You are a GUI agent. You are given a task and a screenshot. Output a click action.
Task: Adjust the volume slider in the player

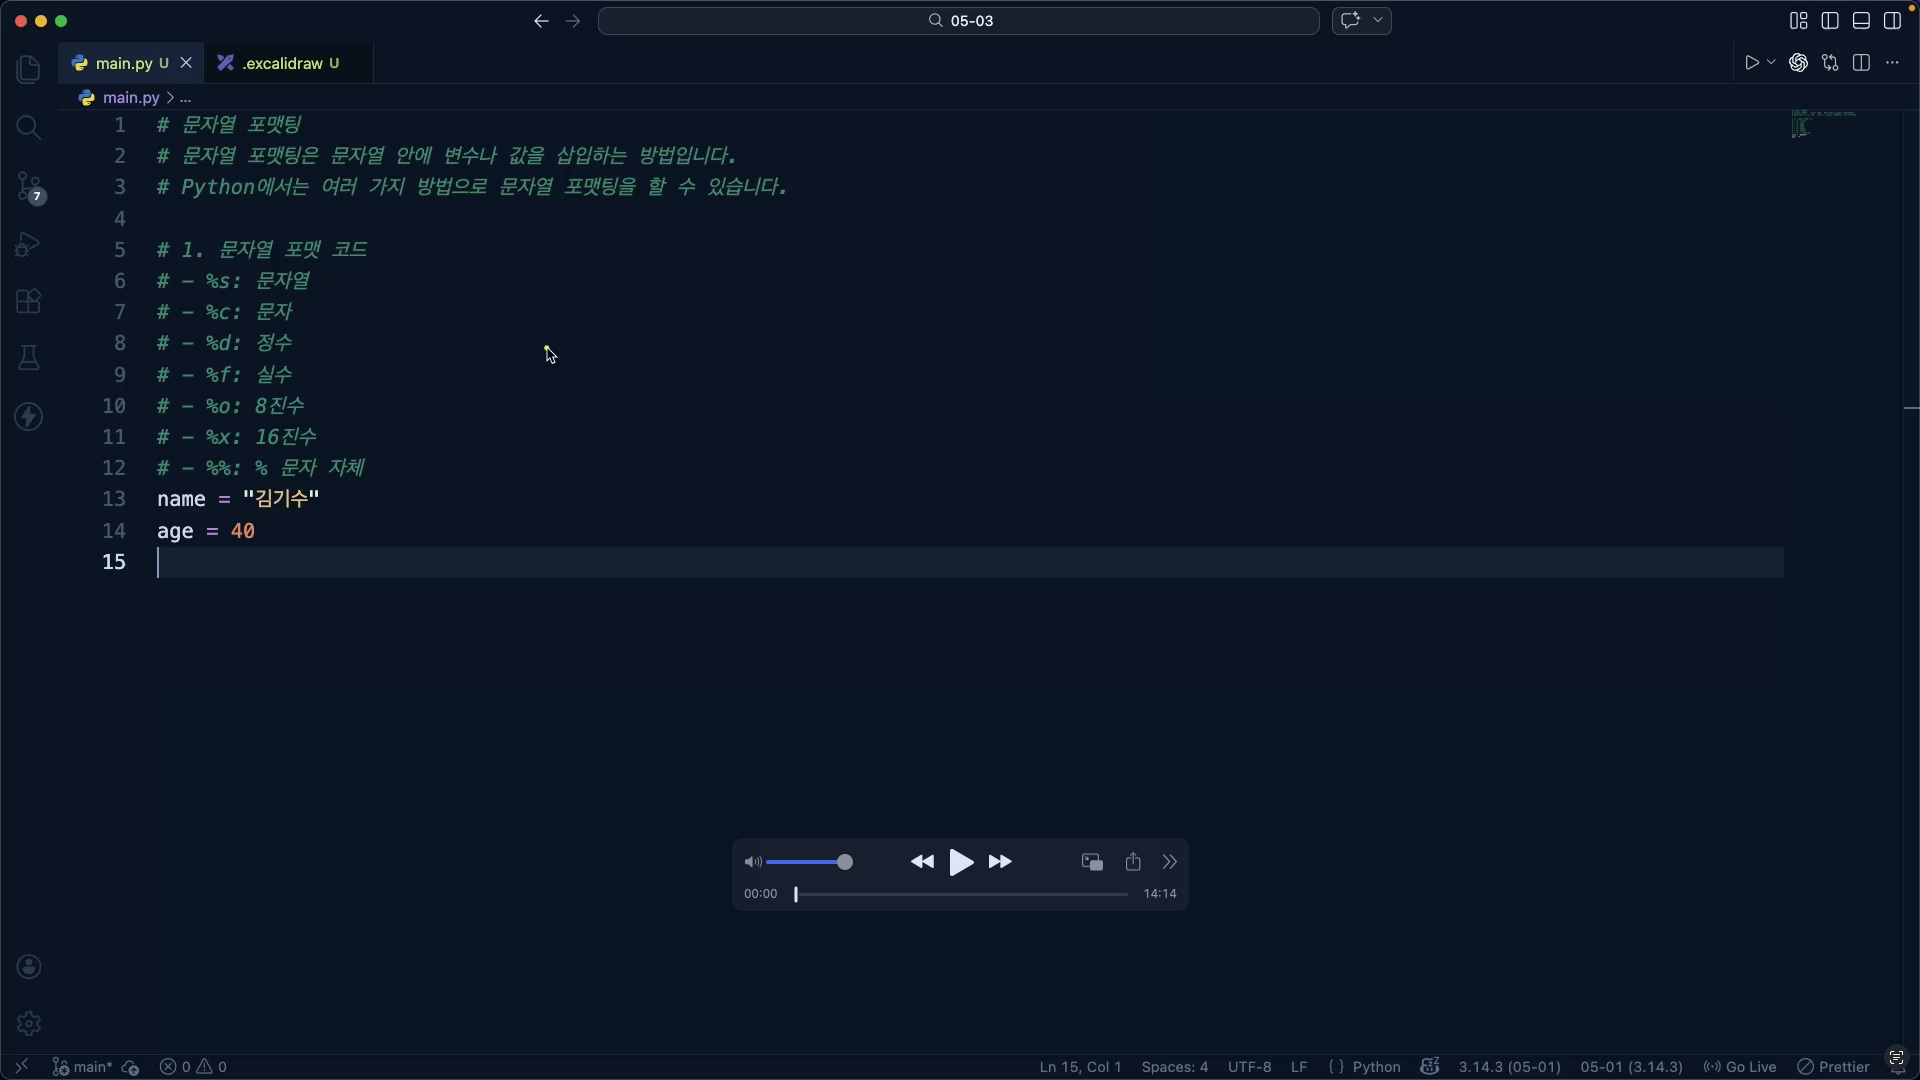(810, 861)
